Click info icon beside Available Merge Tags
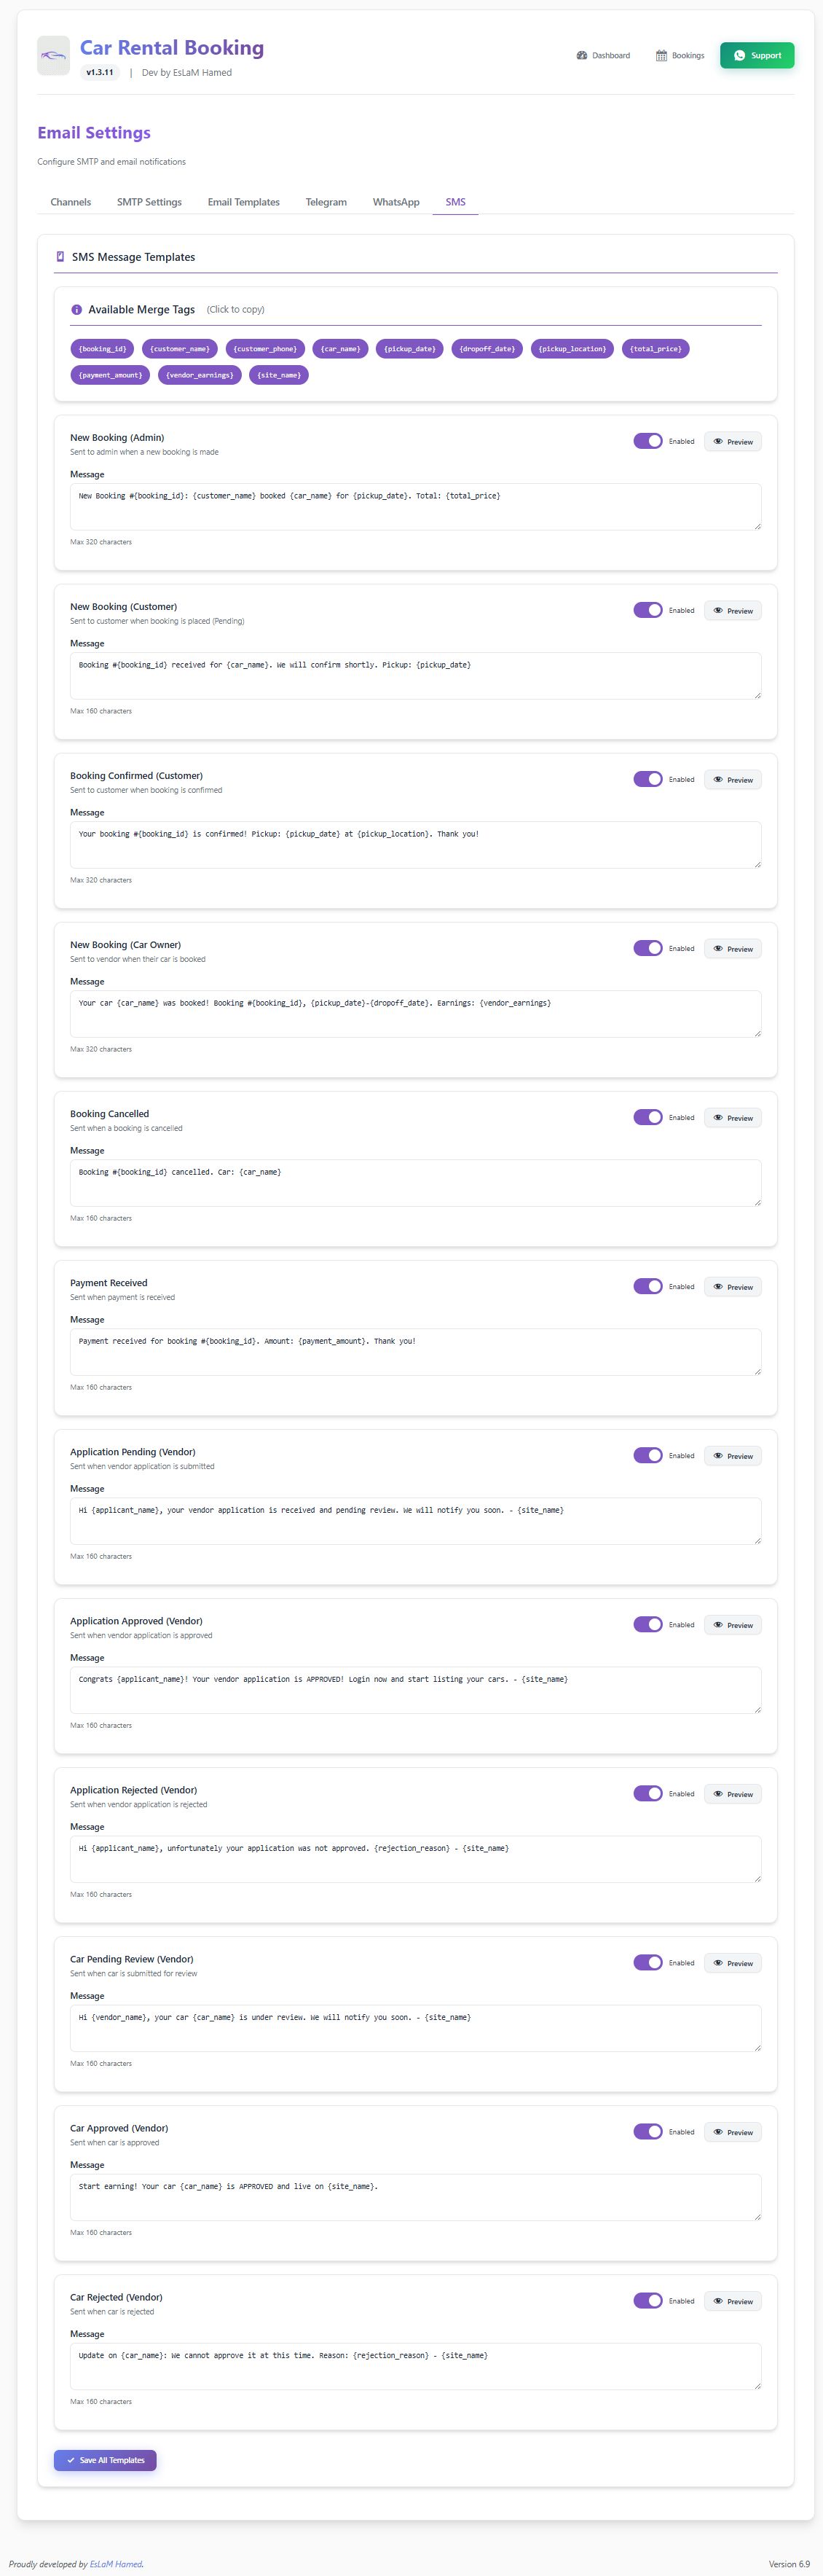 (x=77, y=310)
